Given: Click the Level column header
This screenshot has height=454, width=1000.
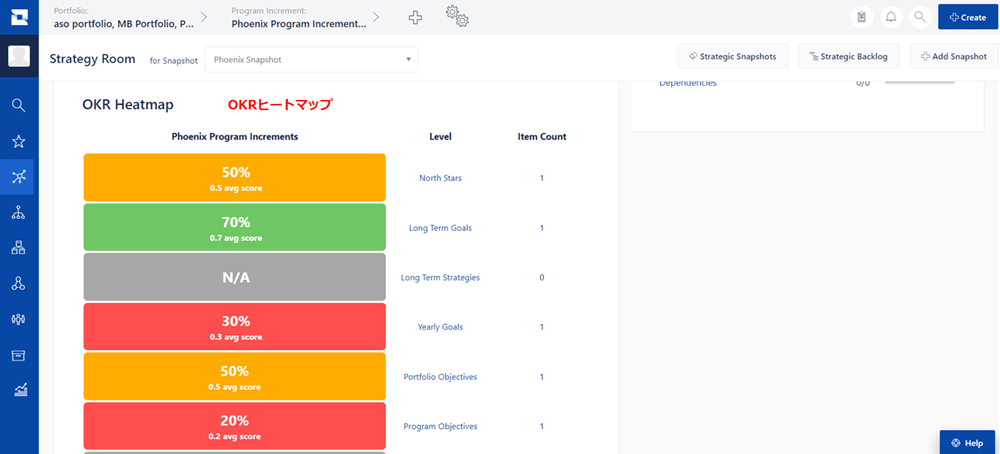Looking at the screenshot, I should [x=440, y=136].
